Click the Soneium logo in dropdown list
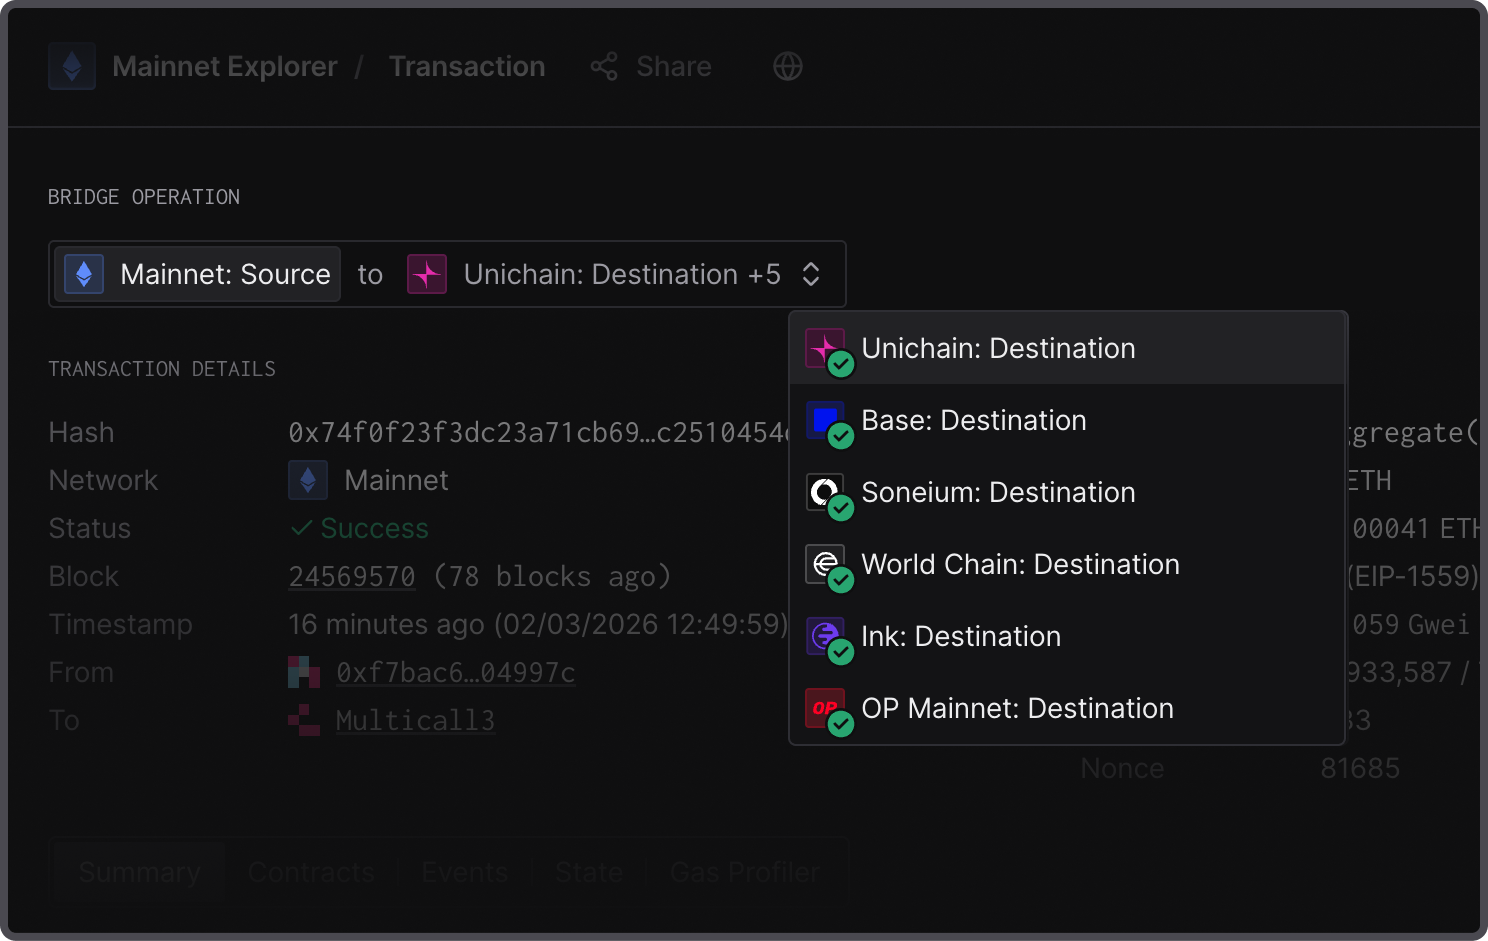1488x941 pixels. [x=825, y=492]
